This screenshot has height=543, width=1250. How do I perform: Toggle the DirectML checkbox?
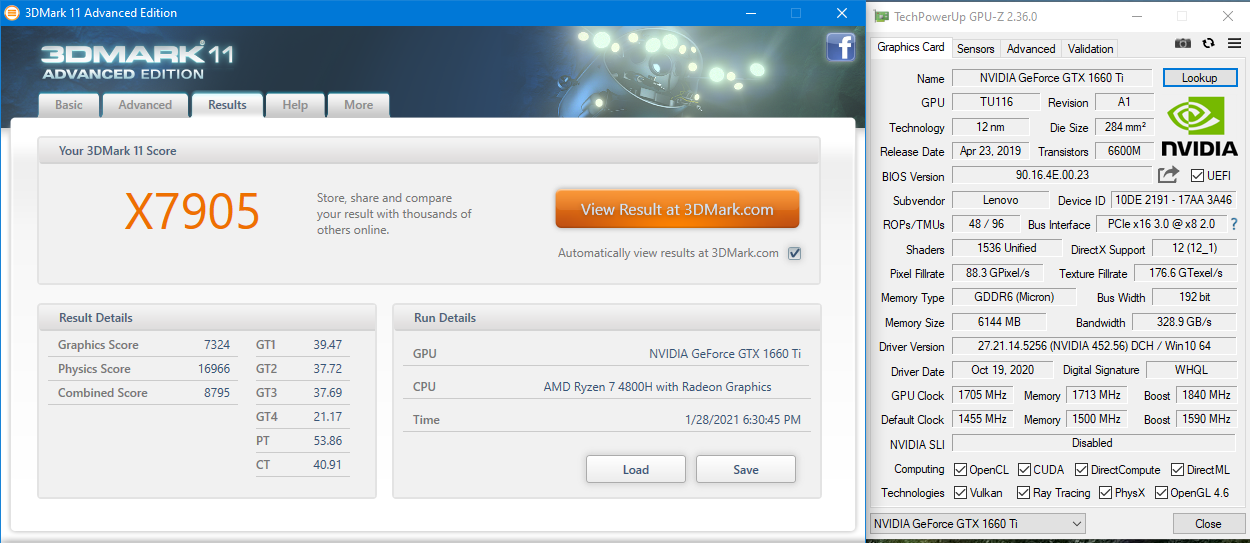pyautogui.click(x=1178, y=470)
